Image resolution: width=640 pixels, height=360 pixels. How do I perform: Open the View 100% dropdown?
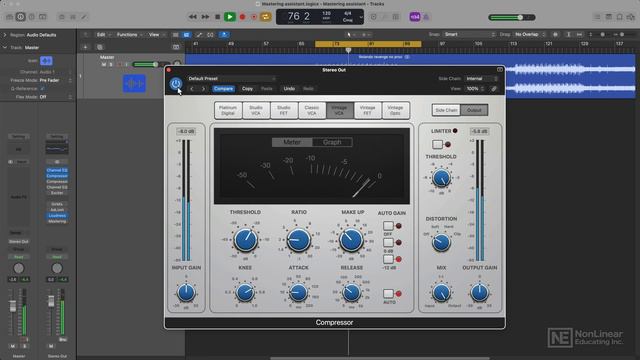click(x=475, y=89)
